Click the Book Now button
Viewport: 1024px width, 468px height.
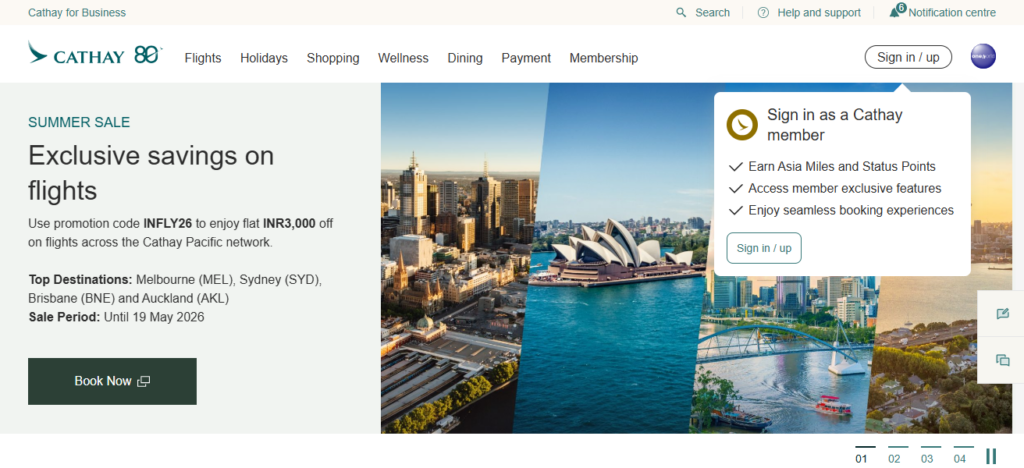point(112,381)
